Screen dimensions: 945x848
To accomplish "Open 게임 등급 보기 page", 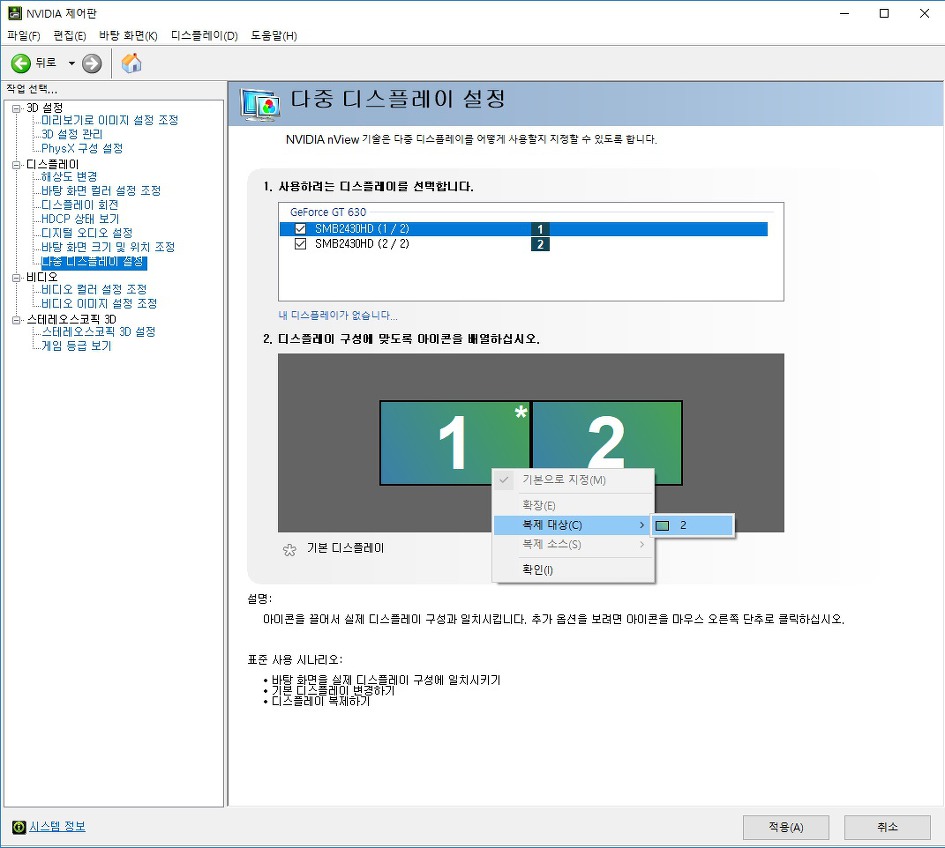I will pos(77,346).
